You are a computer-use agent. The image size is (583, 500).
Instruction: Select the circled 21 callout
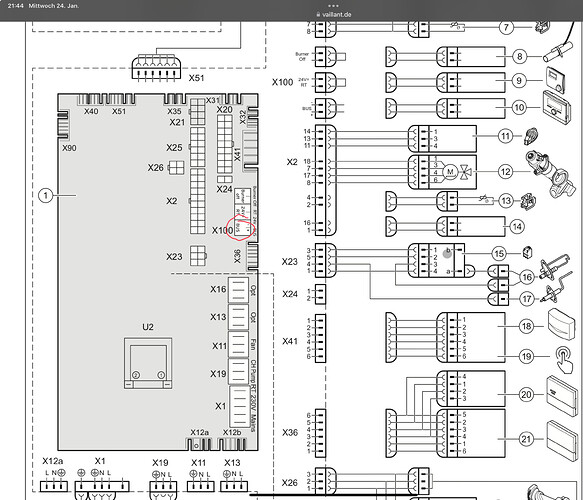click(526, 439)
